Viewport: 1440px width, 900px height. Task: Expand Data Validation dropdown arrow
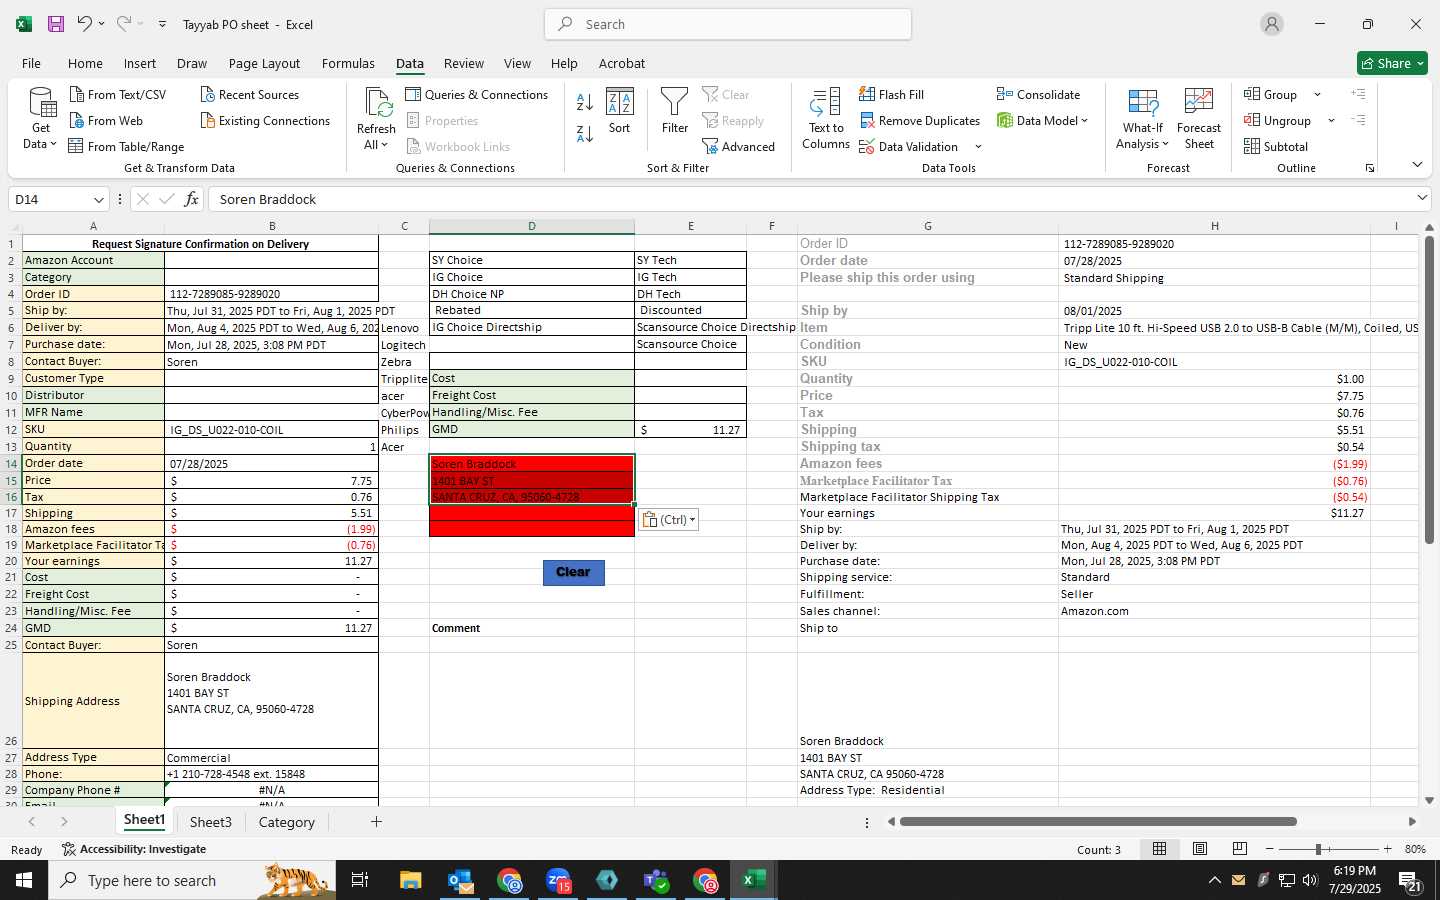(x=978, y=147)
